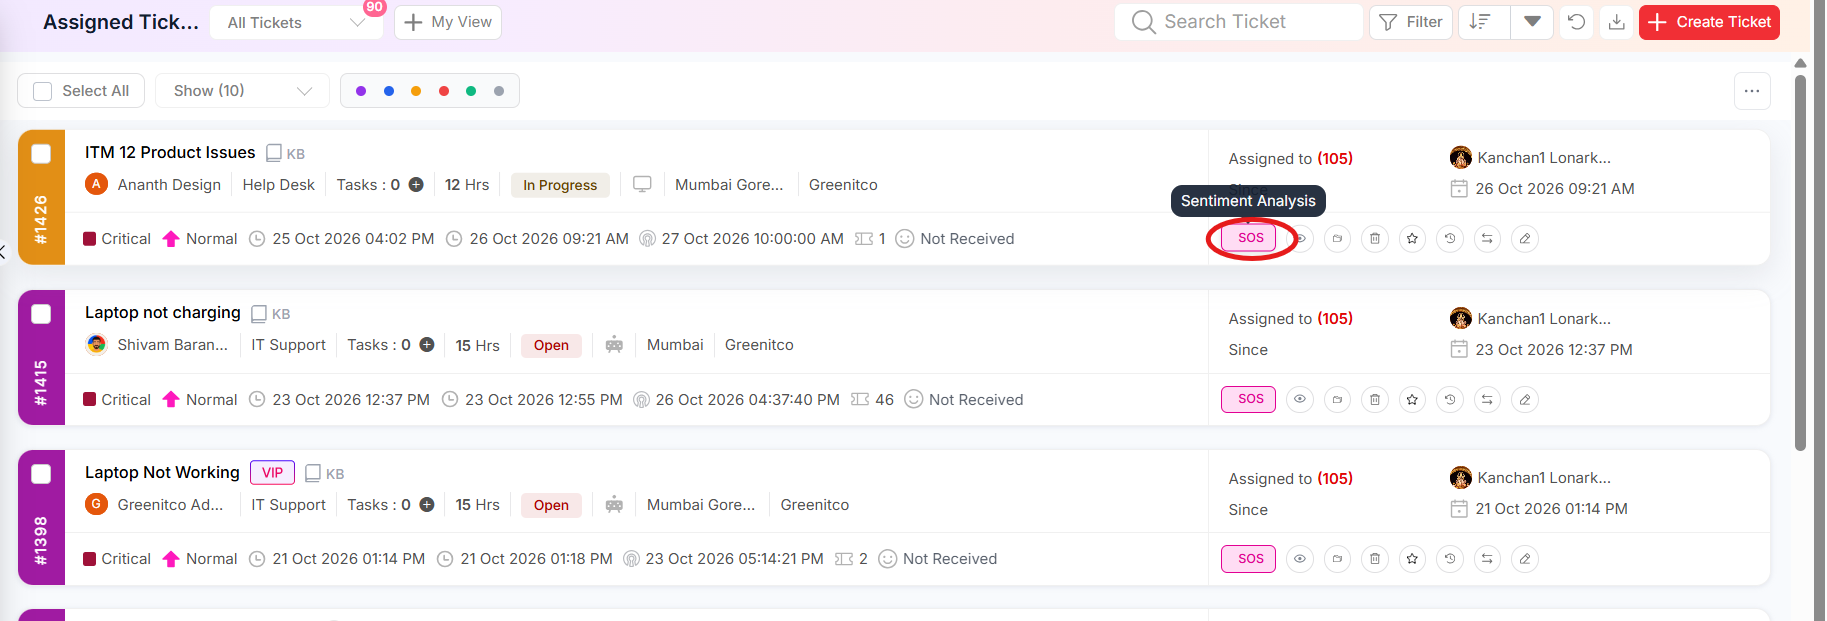The image size is (1827, 621).
Task: Select the red color dot filter
Action: coord(444,91)
